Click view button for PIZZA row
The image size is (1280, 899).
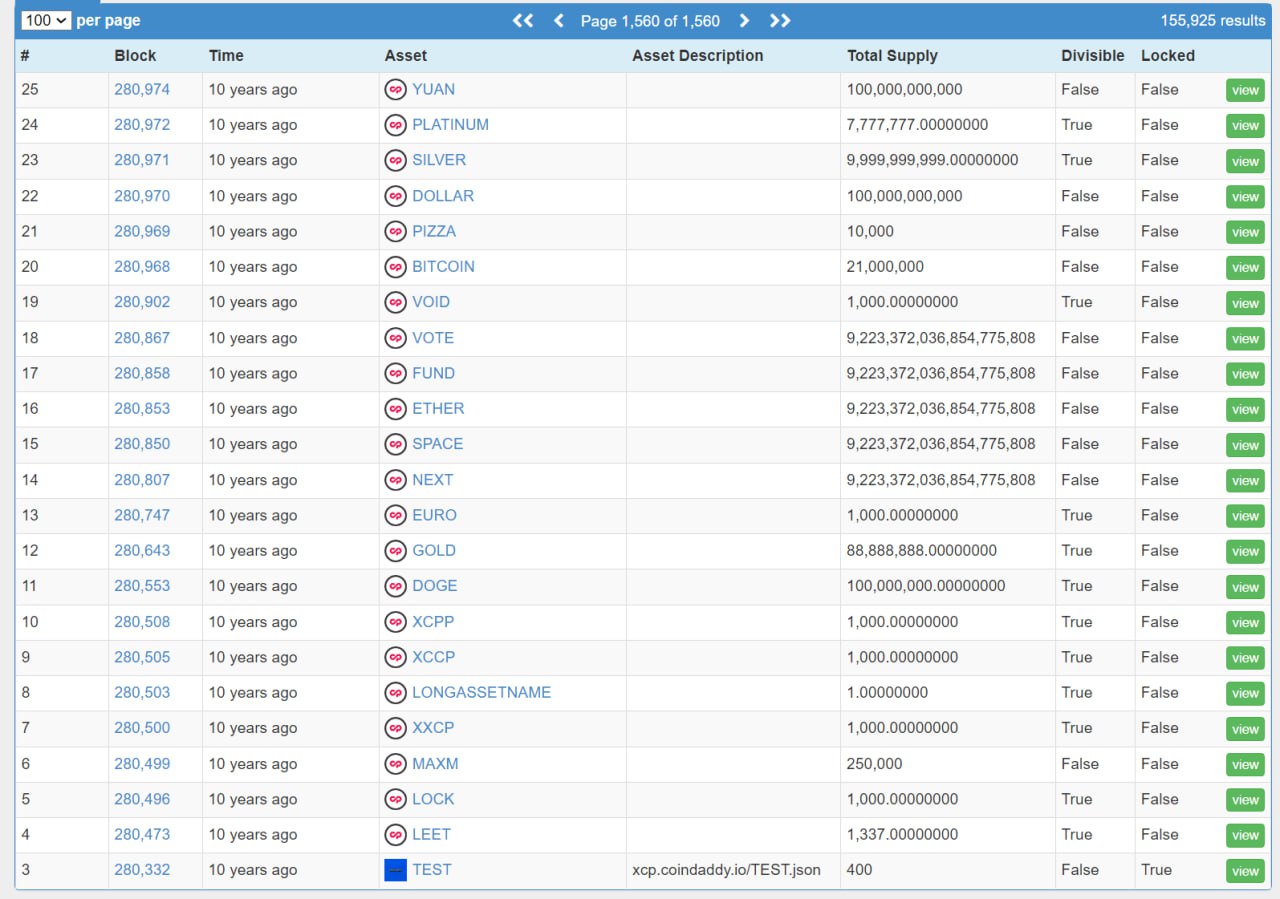point(1245,232)
